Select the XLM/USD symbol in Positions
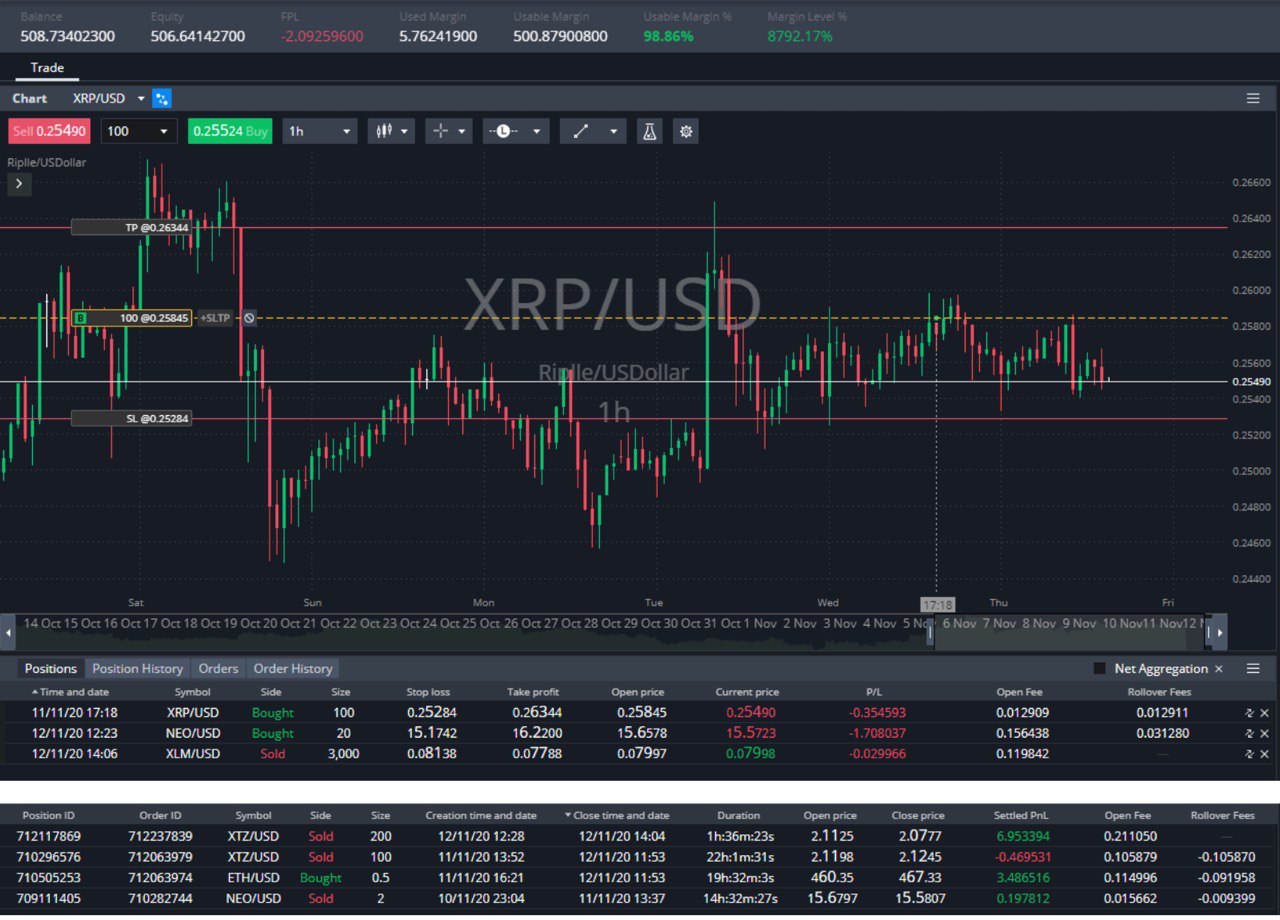The width and height of the screenshot is (1280, 920). click(193, 754)
